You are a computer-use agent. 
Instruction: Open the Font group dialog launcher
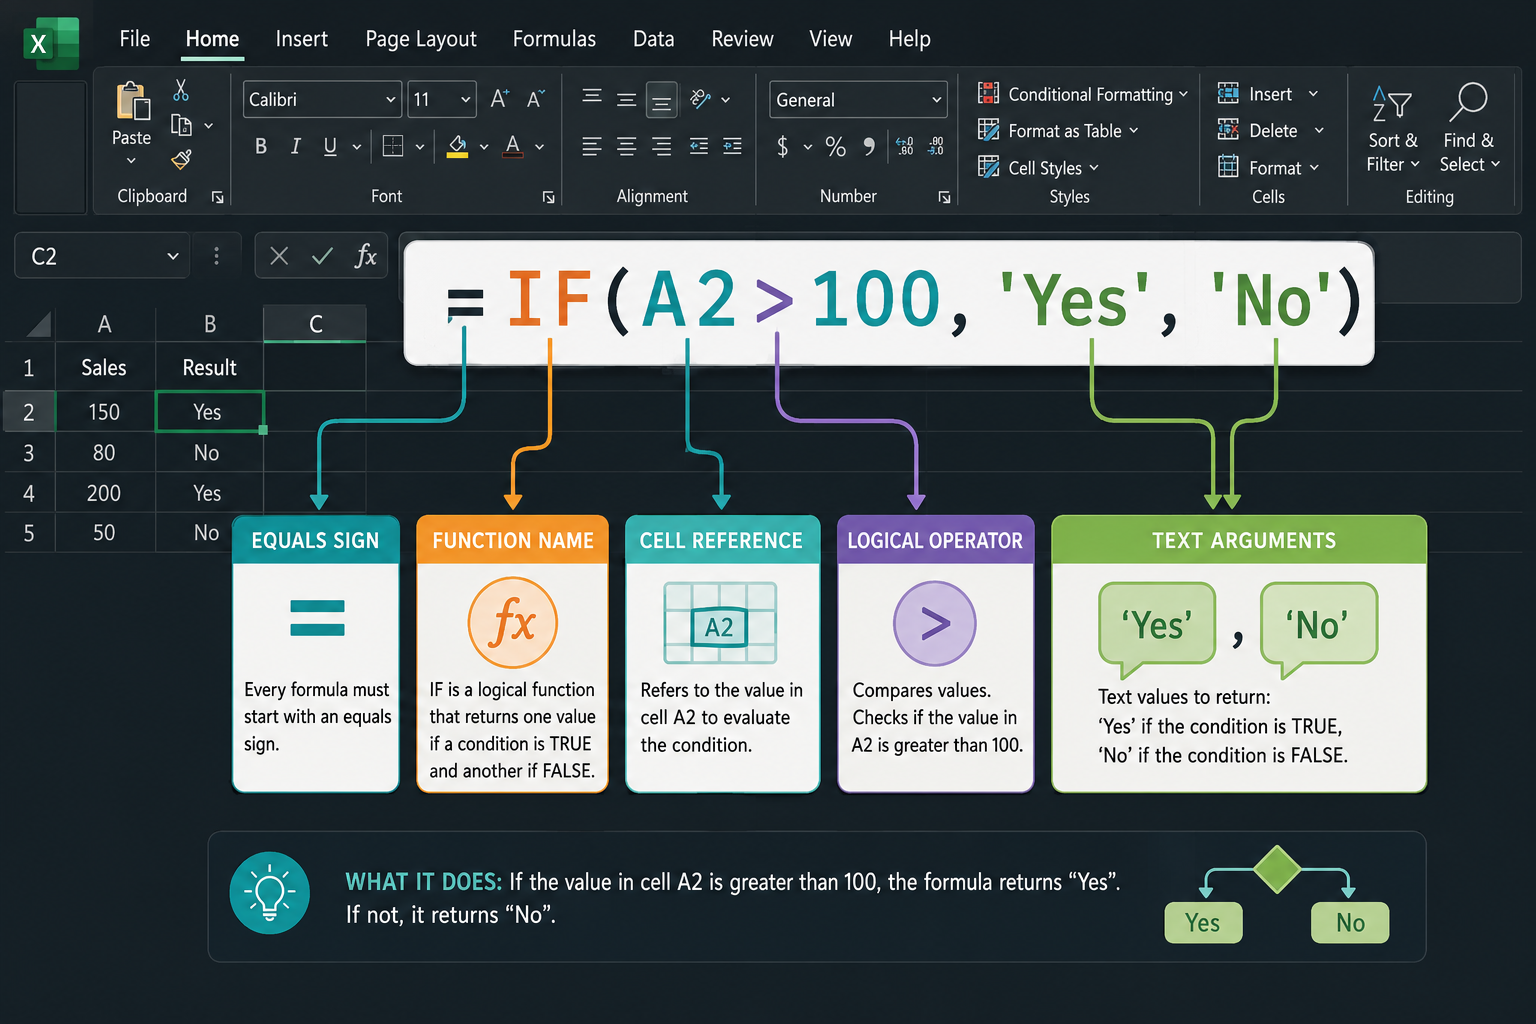[548, 198]
